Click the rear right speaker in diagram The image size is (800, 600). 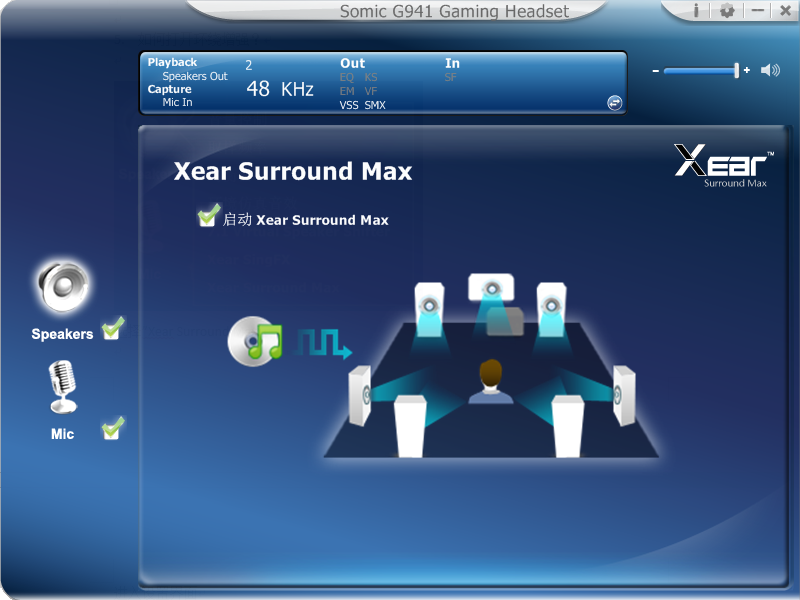coord(568,426)
